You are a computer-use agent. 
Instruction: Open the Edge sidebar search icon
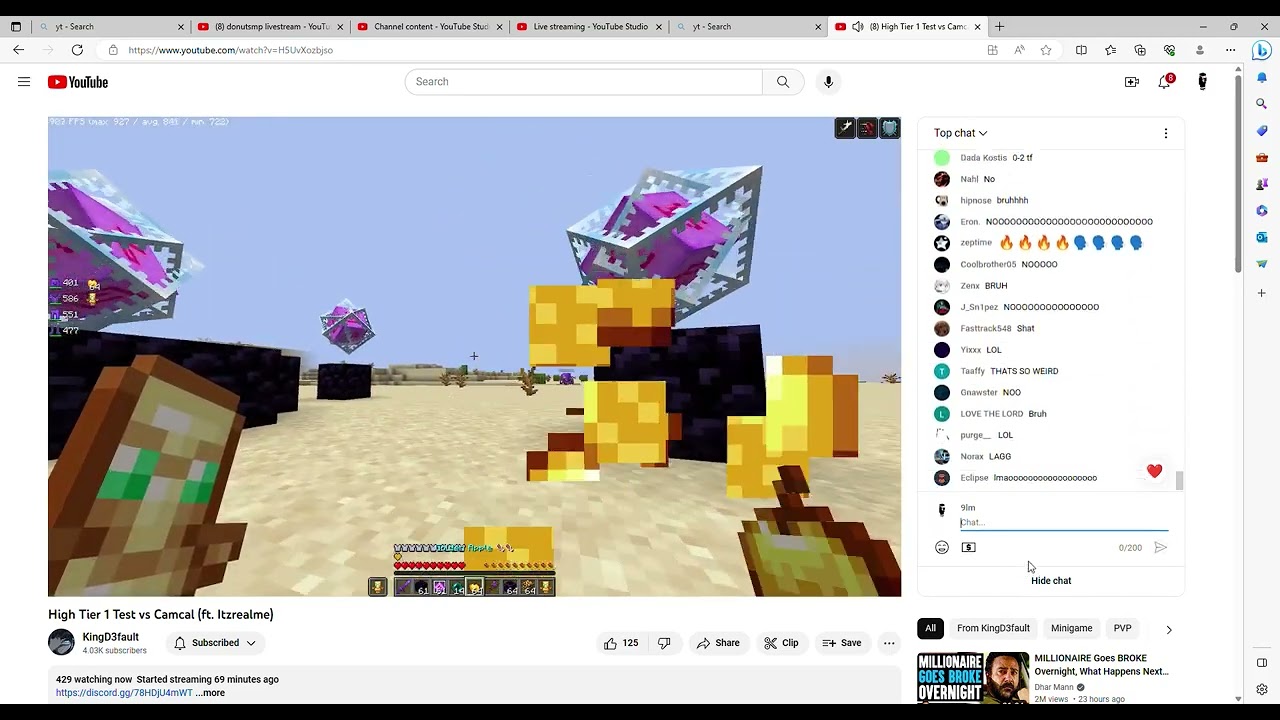pyautogui.click(x=1262, y=104)
